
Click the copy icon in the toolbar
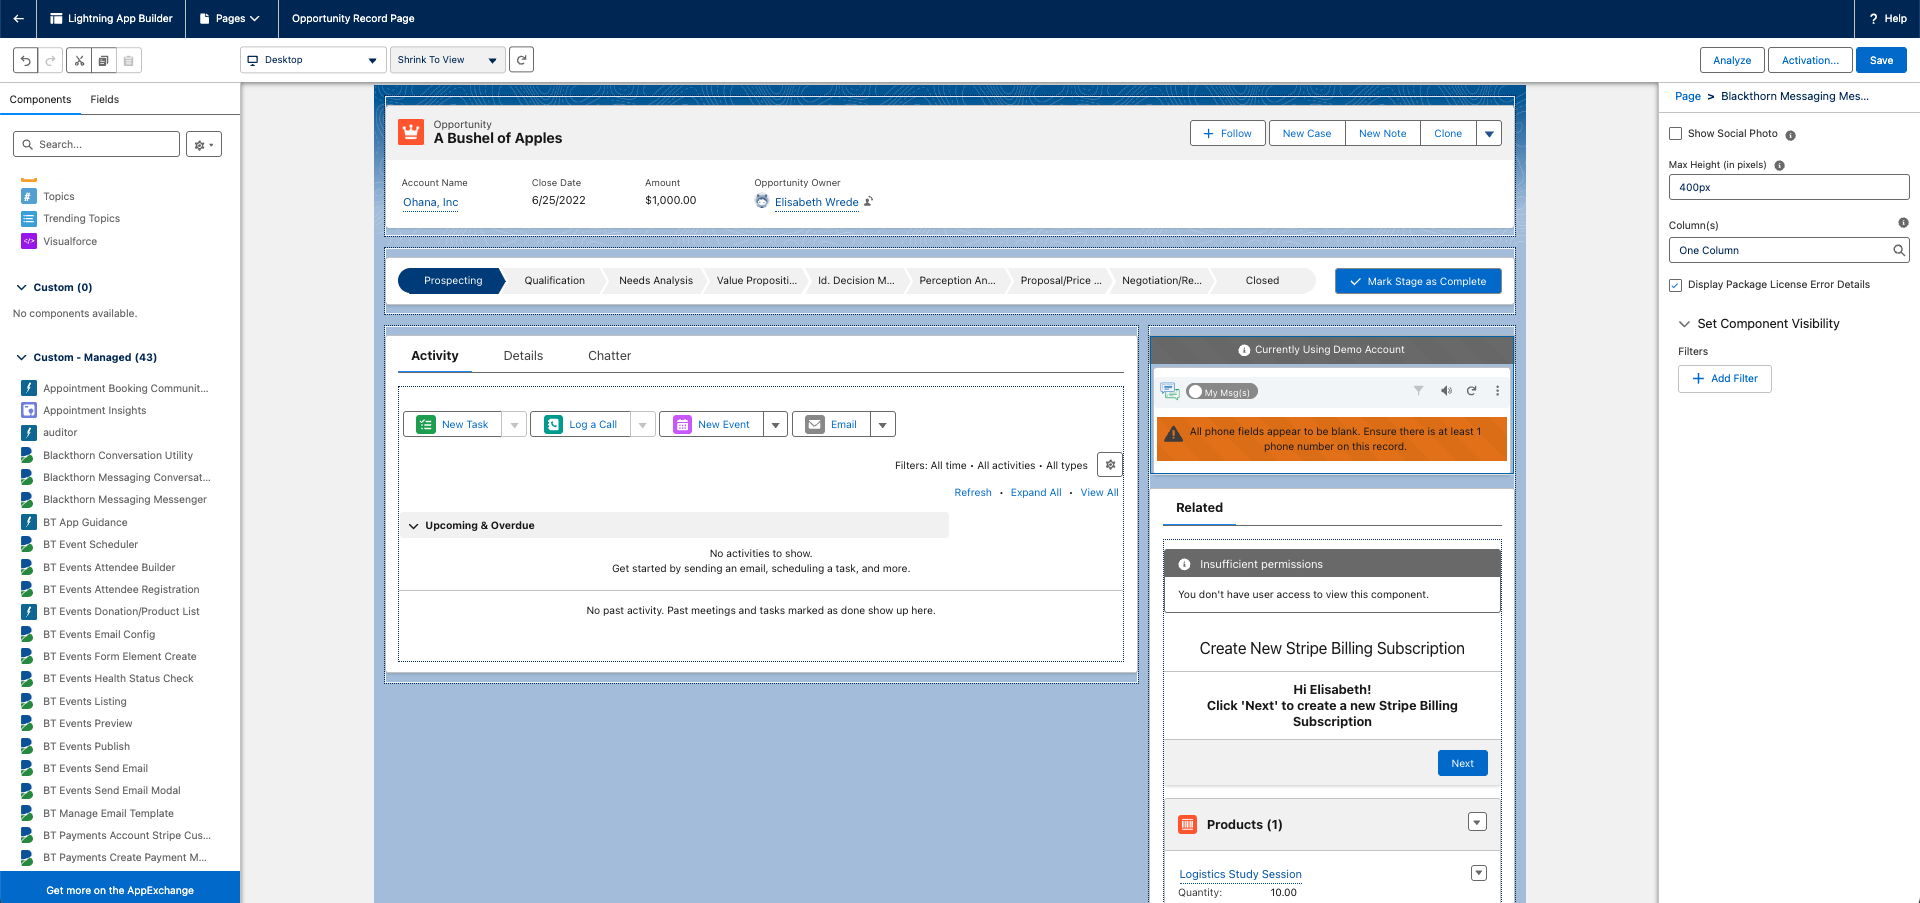(104, 60)
